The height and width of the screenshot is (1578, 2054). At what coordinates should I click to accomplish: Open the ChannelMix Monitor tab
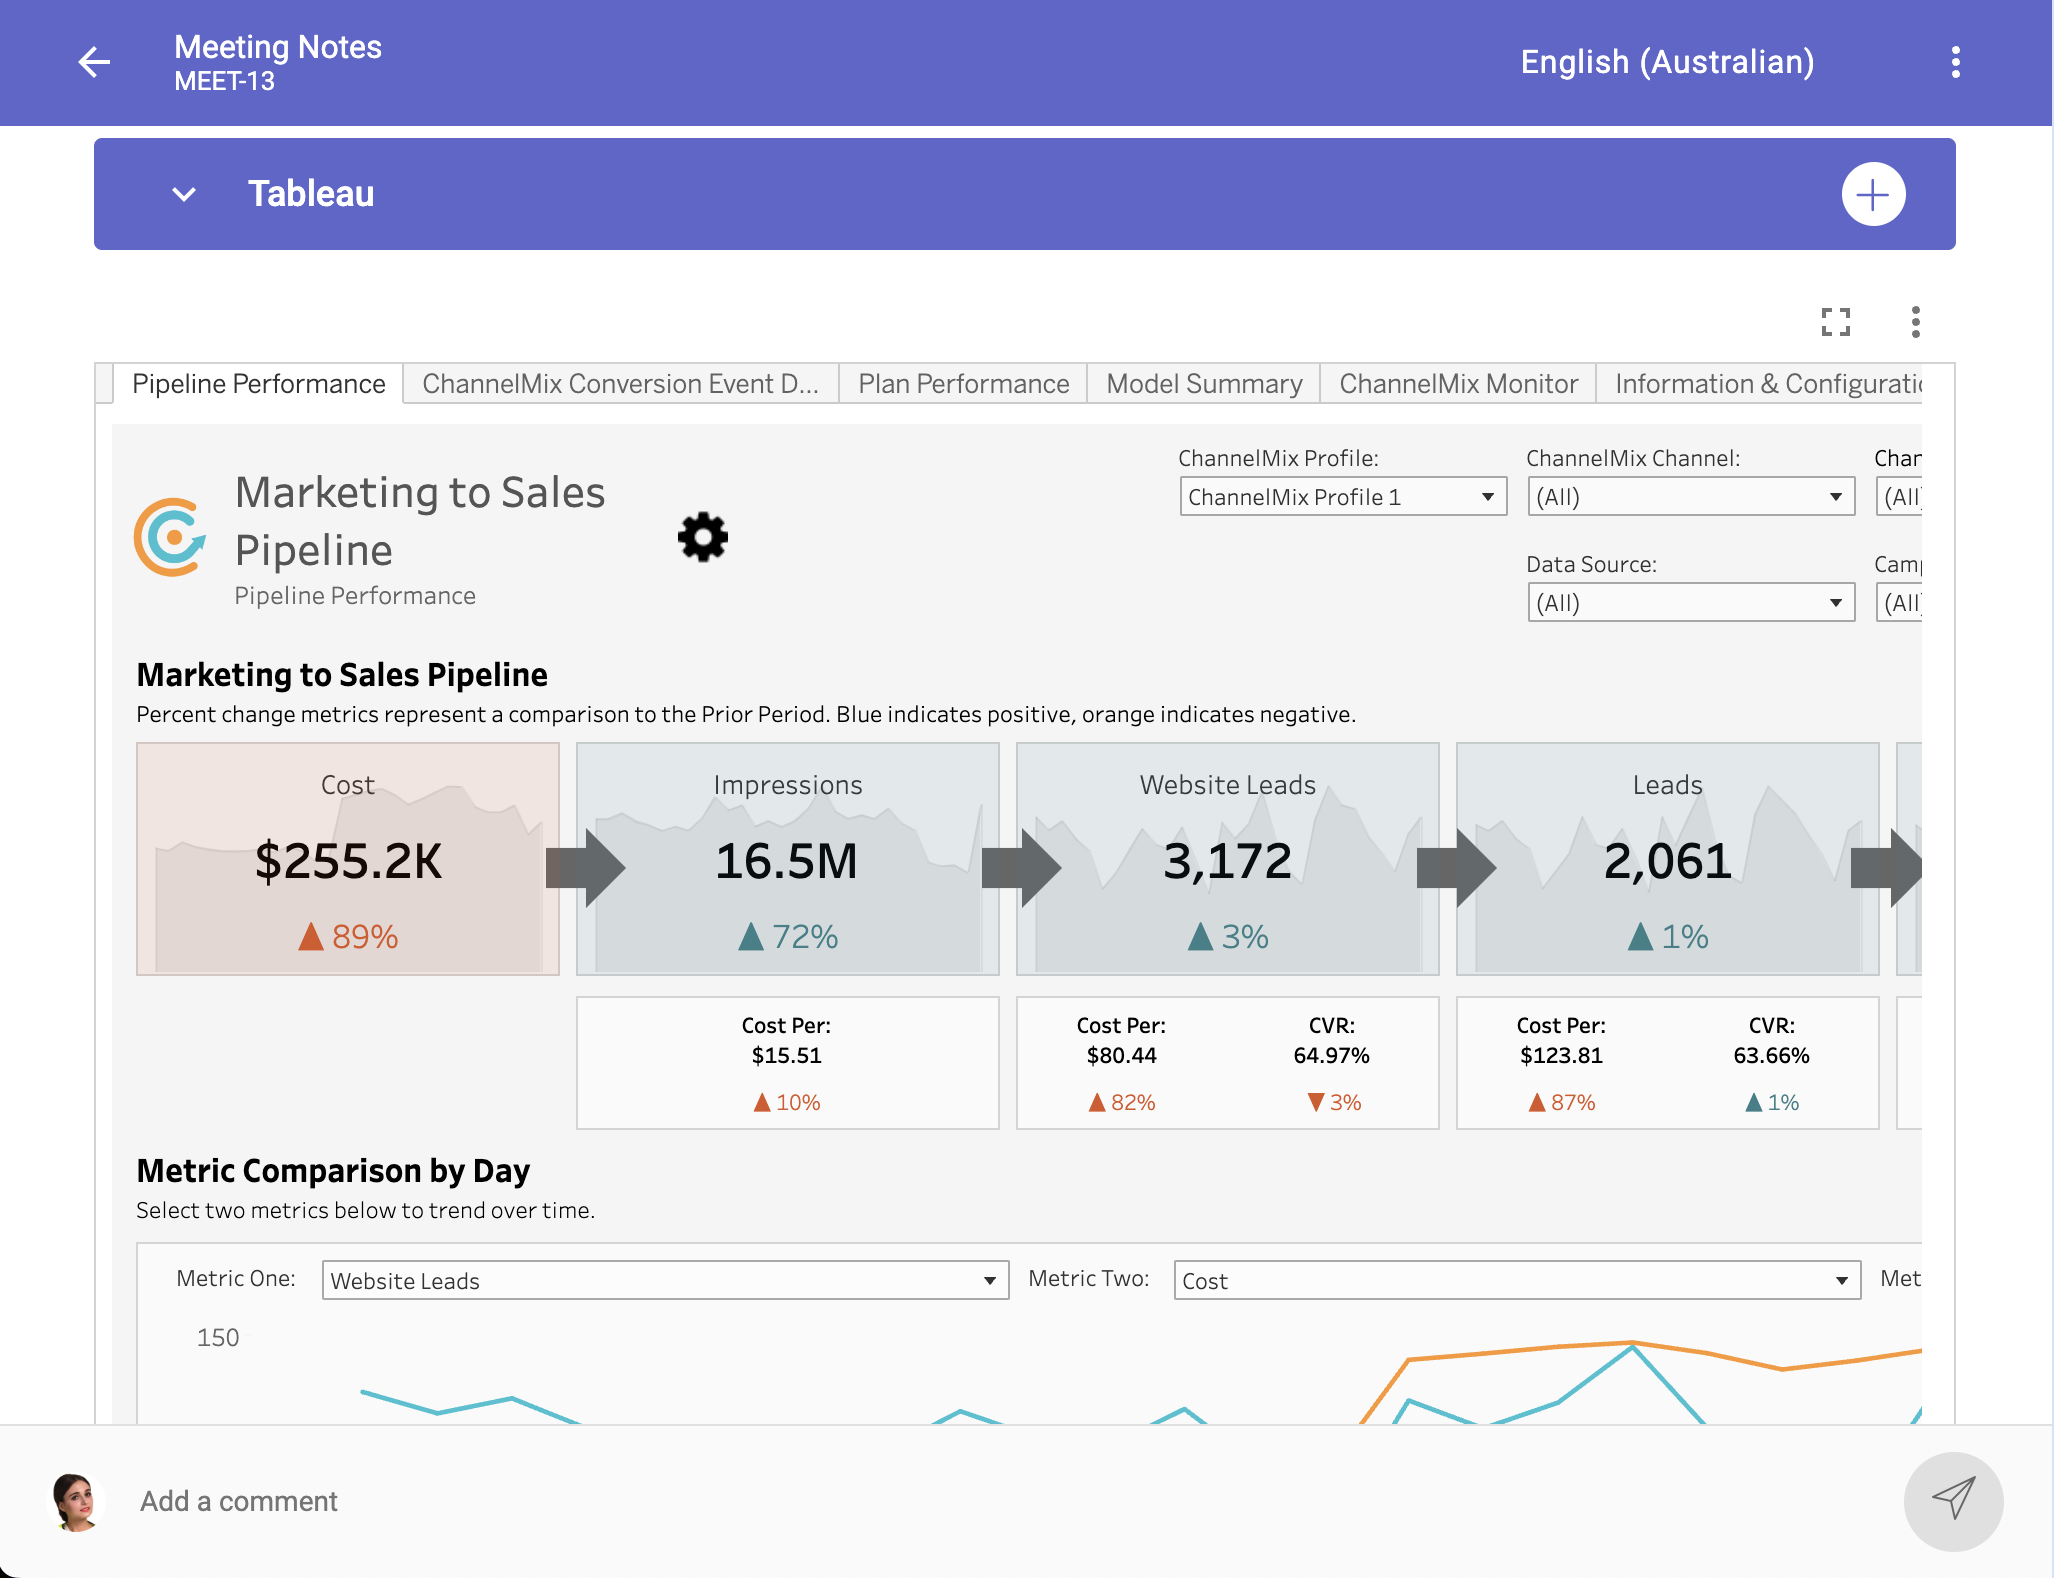click(1457, 384)
